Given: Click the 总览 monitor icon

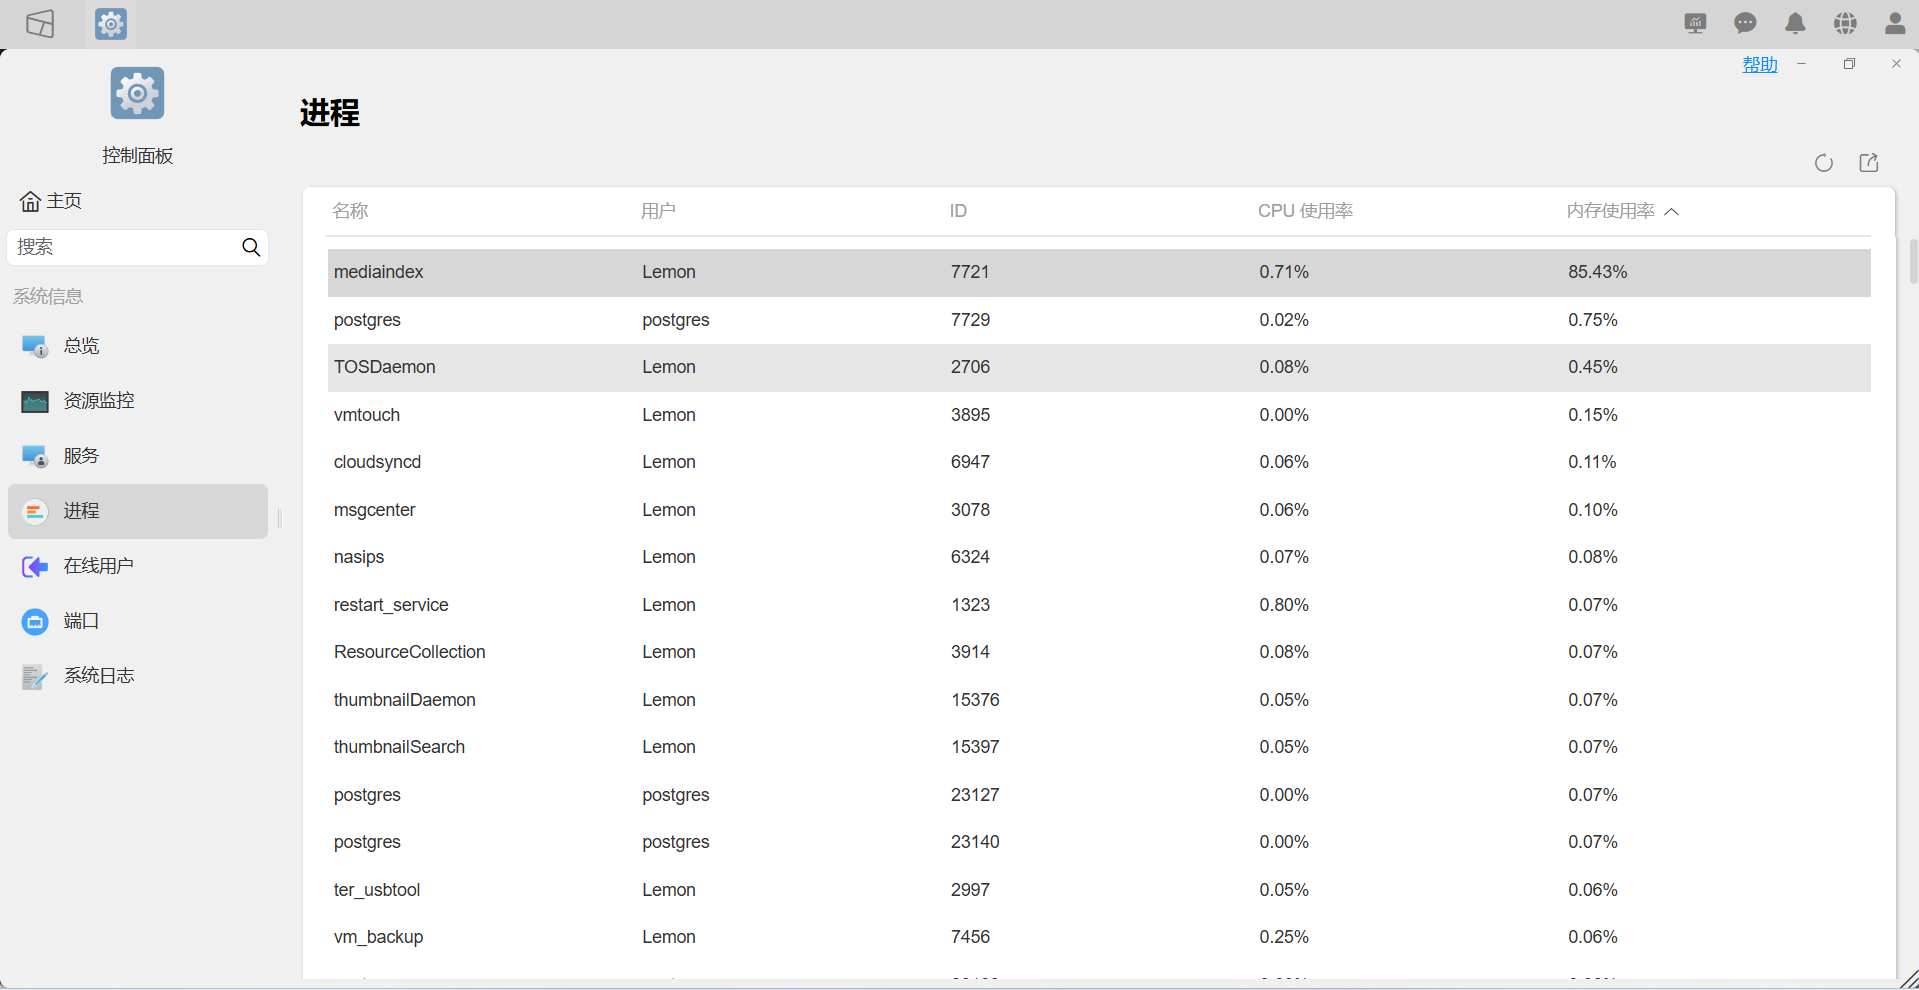Looking at the screenshot, I should click(35, 346).
